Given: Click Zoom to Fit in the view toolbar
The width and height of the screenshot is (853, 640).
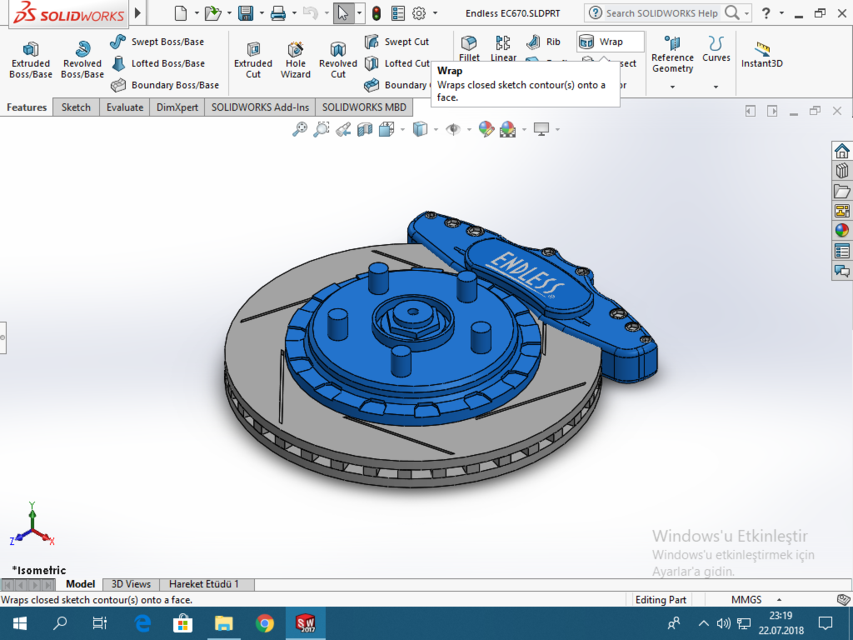Looking at the screenshot, I should [300, 130].
